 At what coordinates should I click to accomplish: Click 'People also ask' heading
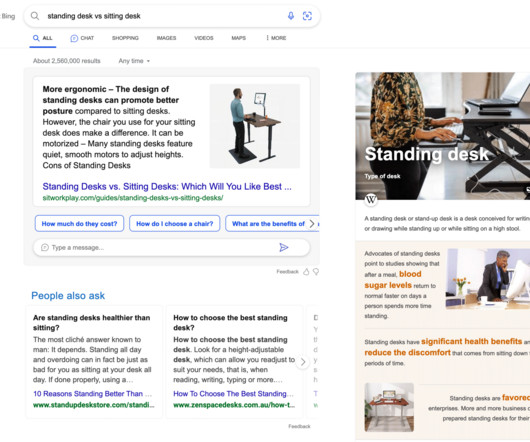tap(68, 296)
